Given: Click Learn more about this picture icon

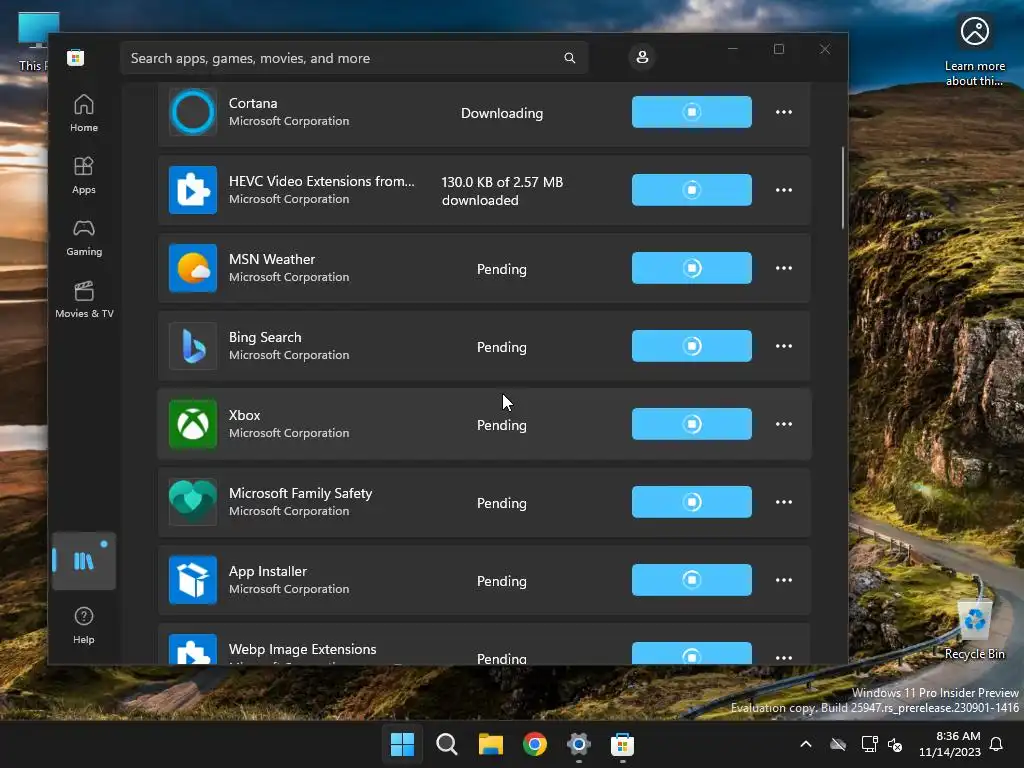Looking at the screenshot, I should coord(974,51).
